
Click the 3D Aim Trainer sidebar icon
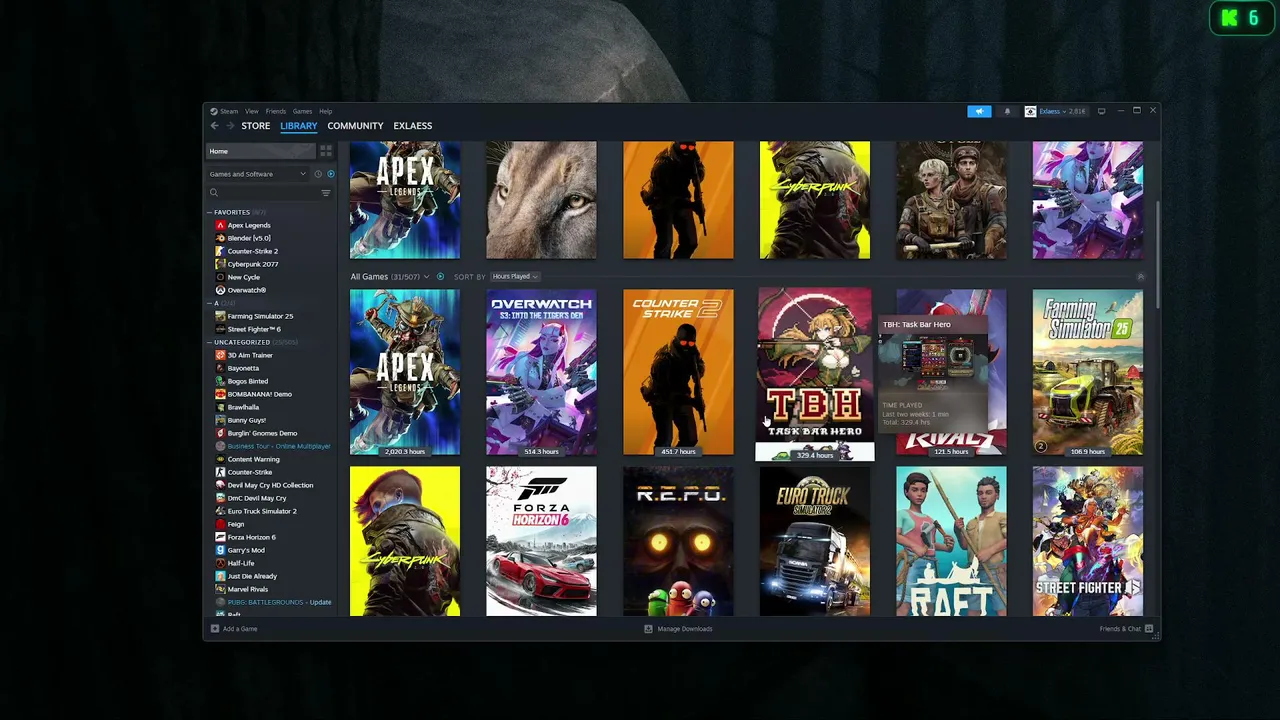click(220, 355)
